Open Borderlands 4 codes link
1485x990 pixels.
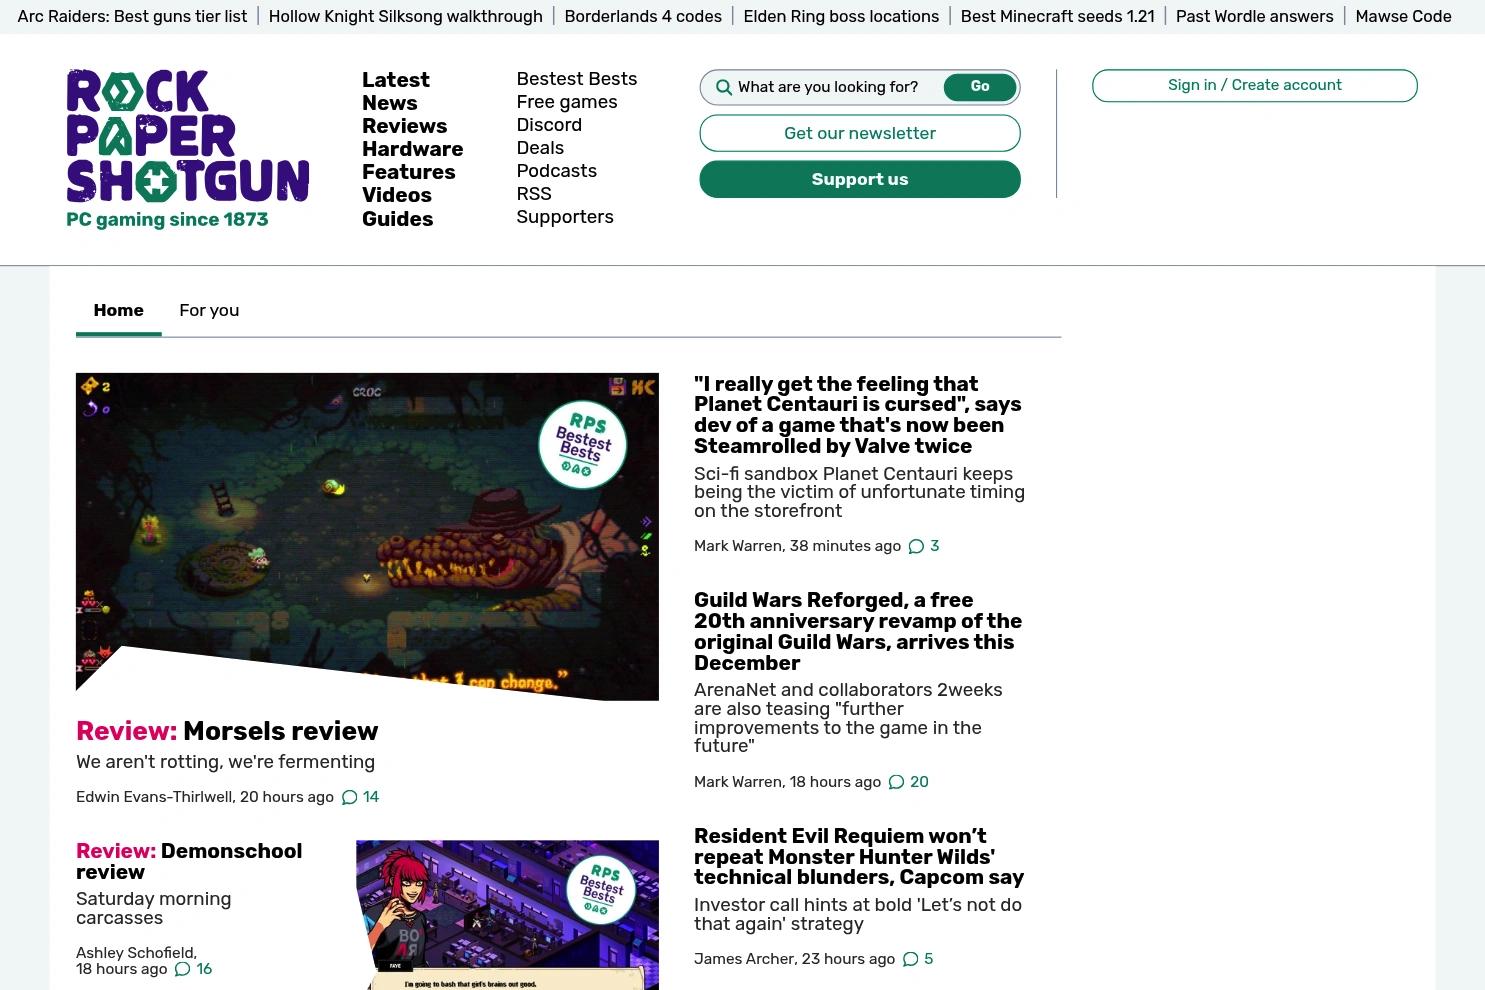[x=643, y=17]
